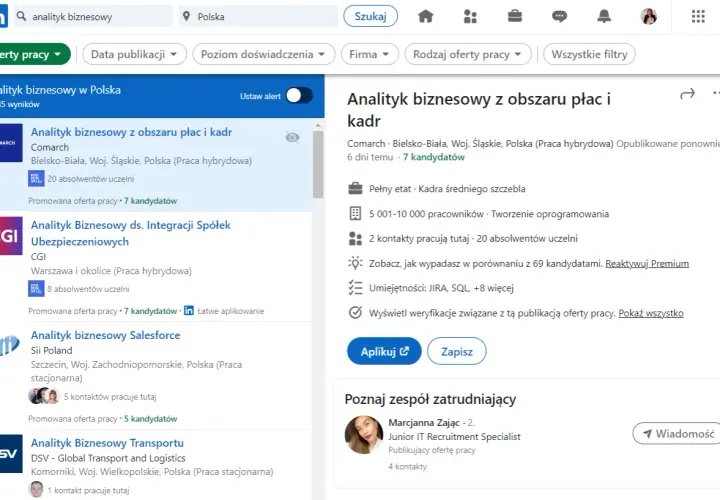Click the DSV company logo
The width and height of the screenshot is (720, 500).
pyautogui.click(x=11, y=454)
